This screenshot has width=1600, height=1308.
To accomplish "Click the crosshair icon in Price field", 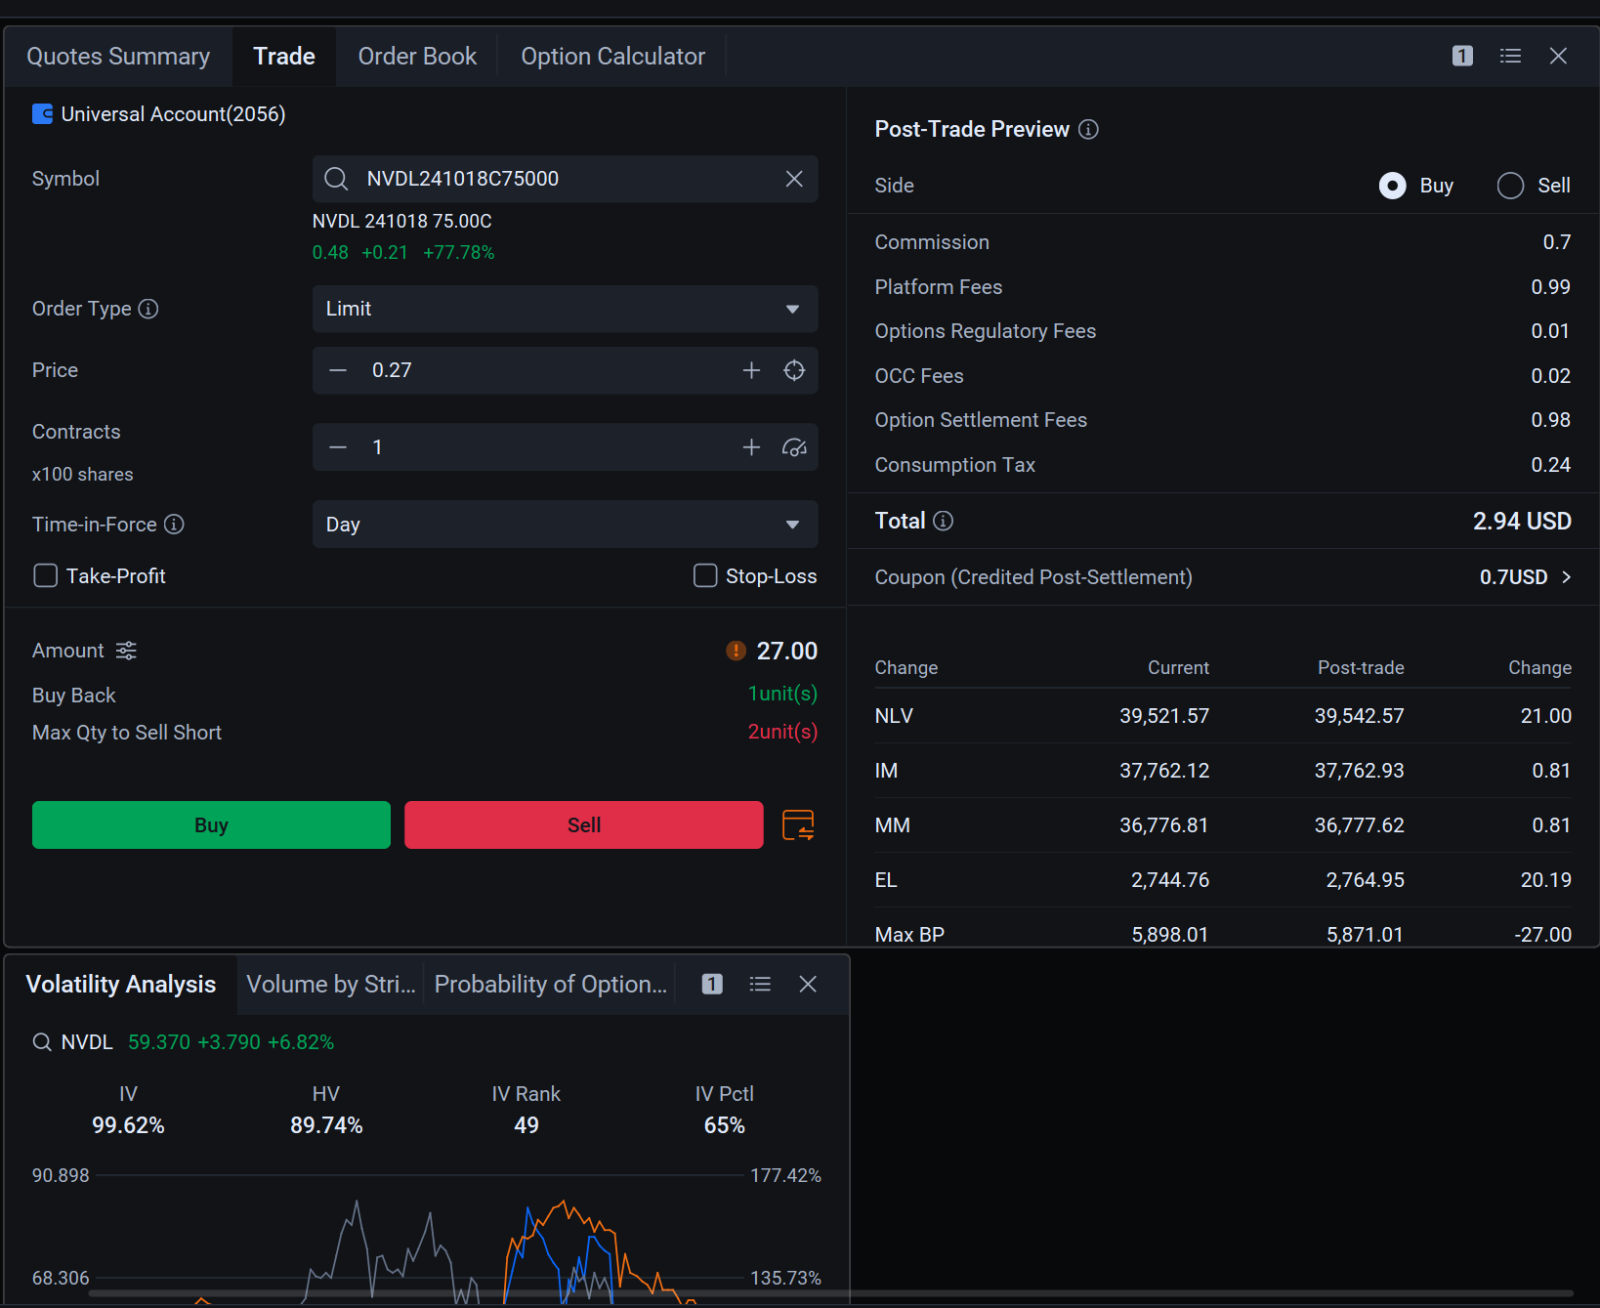I will (x=794, y=370).
